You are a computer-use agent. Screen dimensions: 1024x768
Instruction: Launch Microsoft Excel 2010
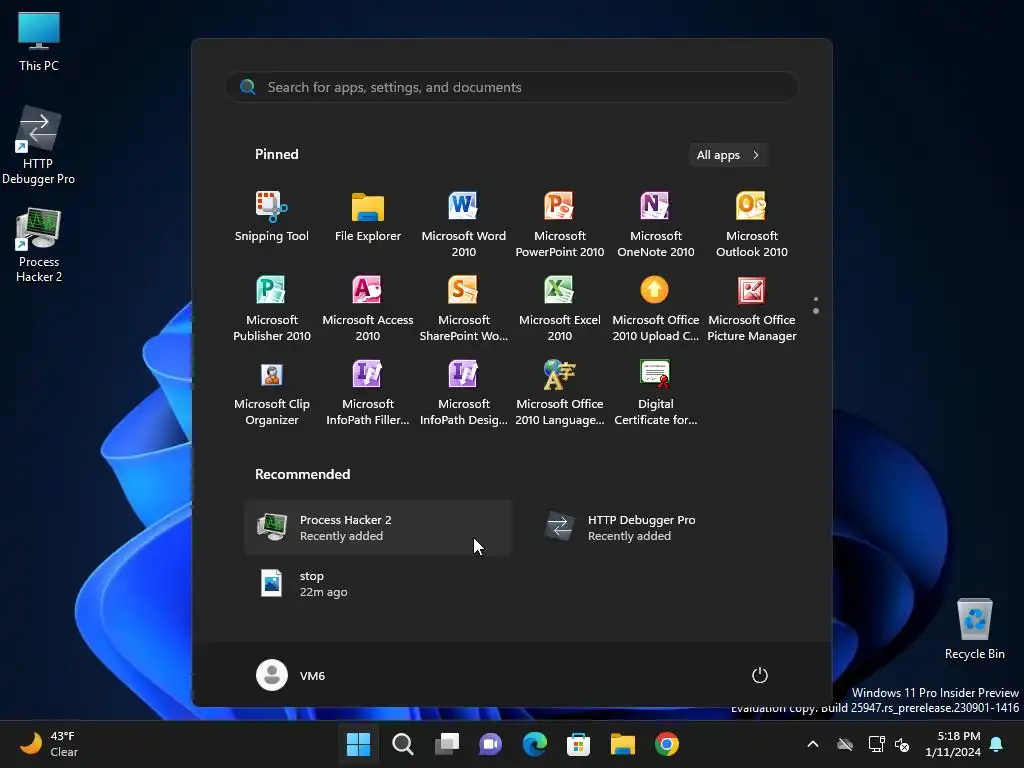pos(560,308)
